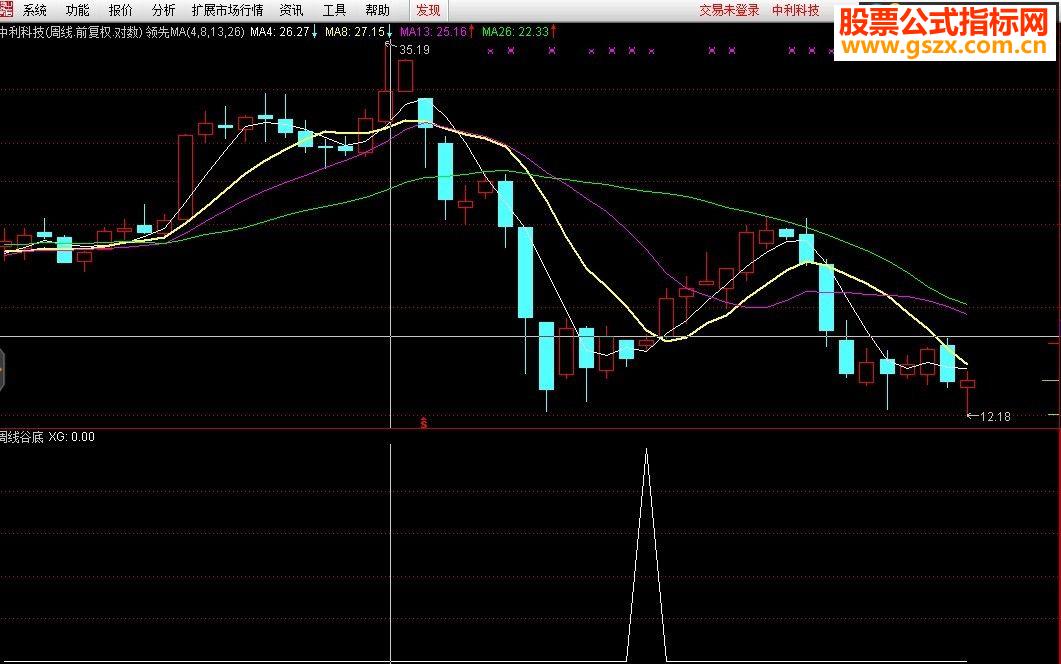The width and height of the screenshot is (1061, 664).
Task: Click the 35.19 high price label
Action: [414, 49]
